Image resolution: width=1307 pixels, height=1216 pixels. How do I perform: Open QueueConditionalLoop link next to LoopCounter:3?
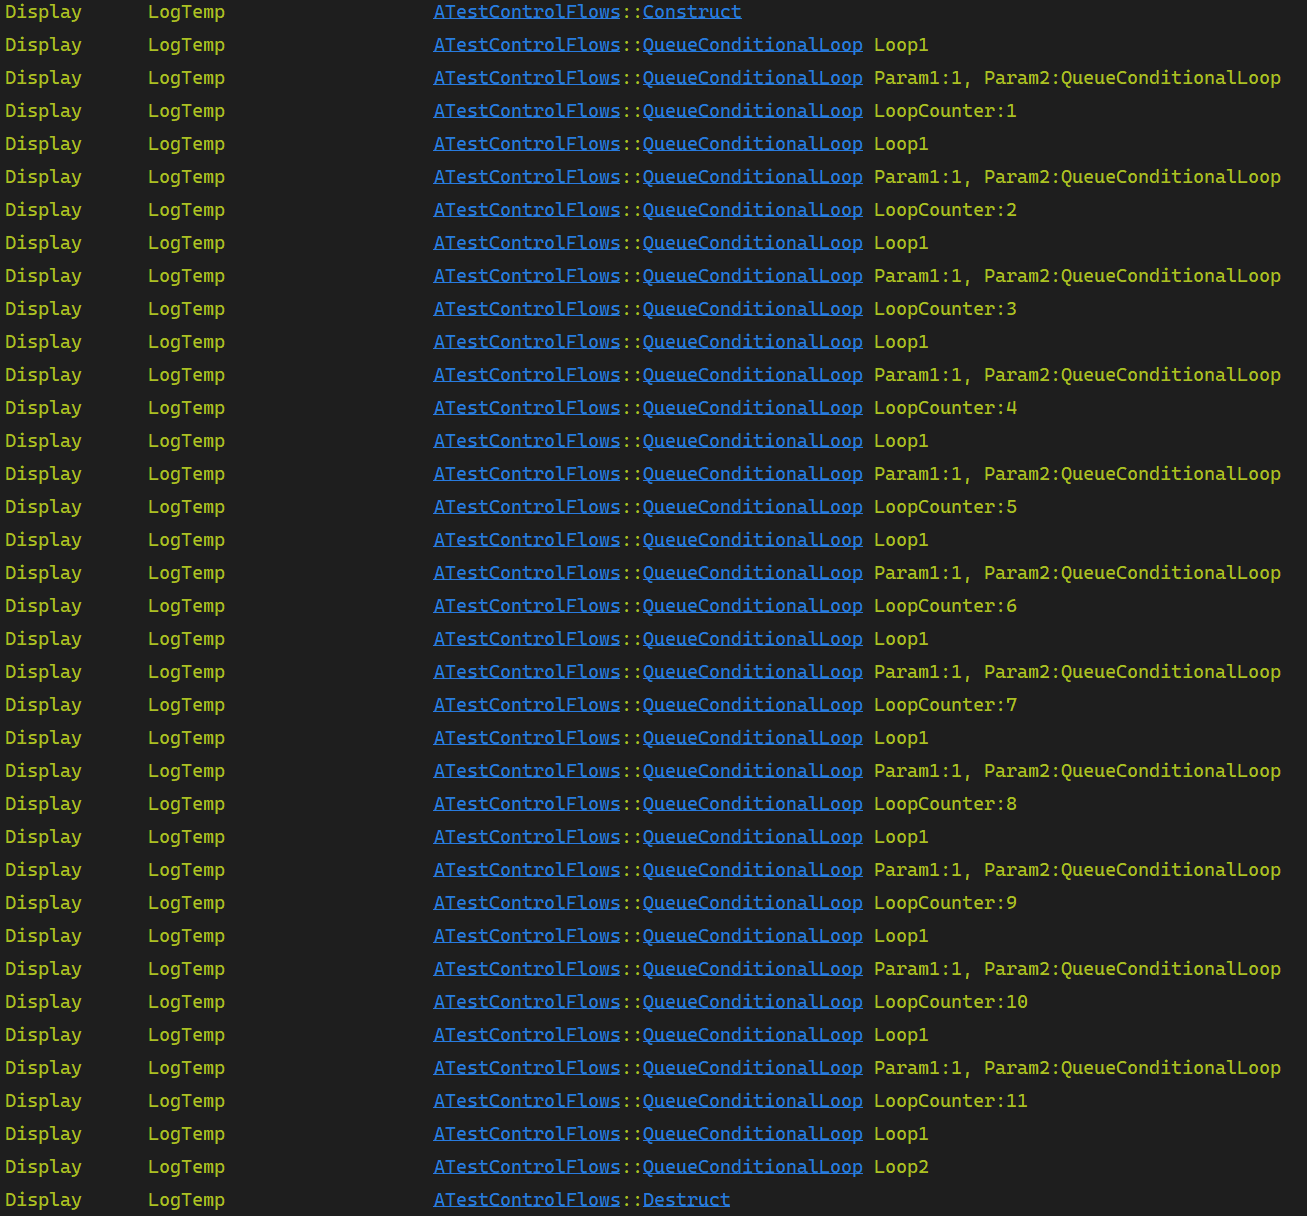[752, 309]
